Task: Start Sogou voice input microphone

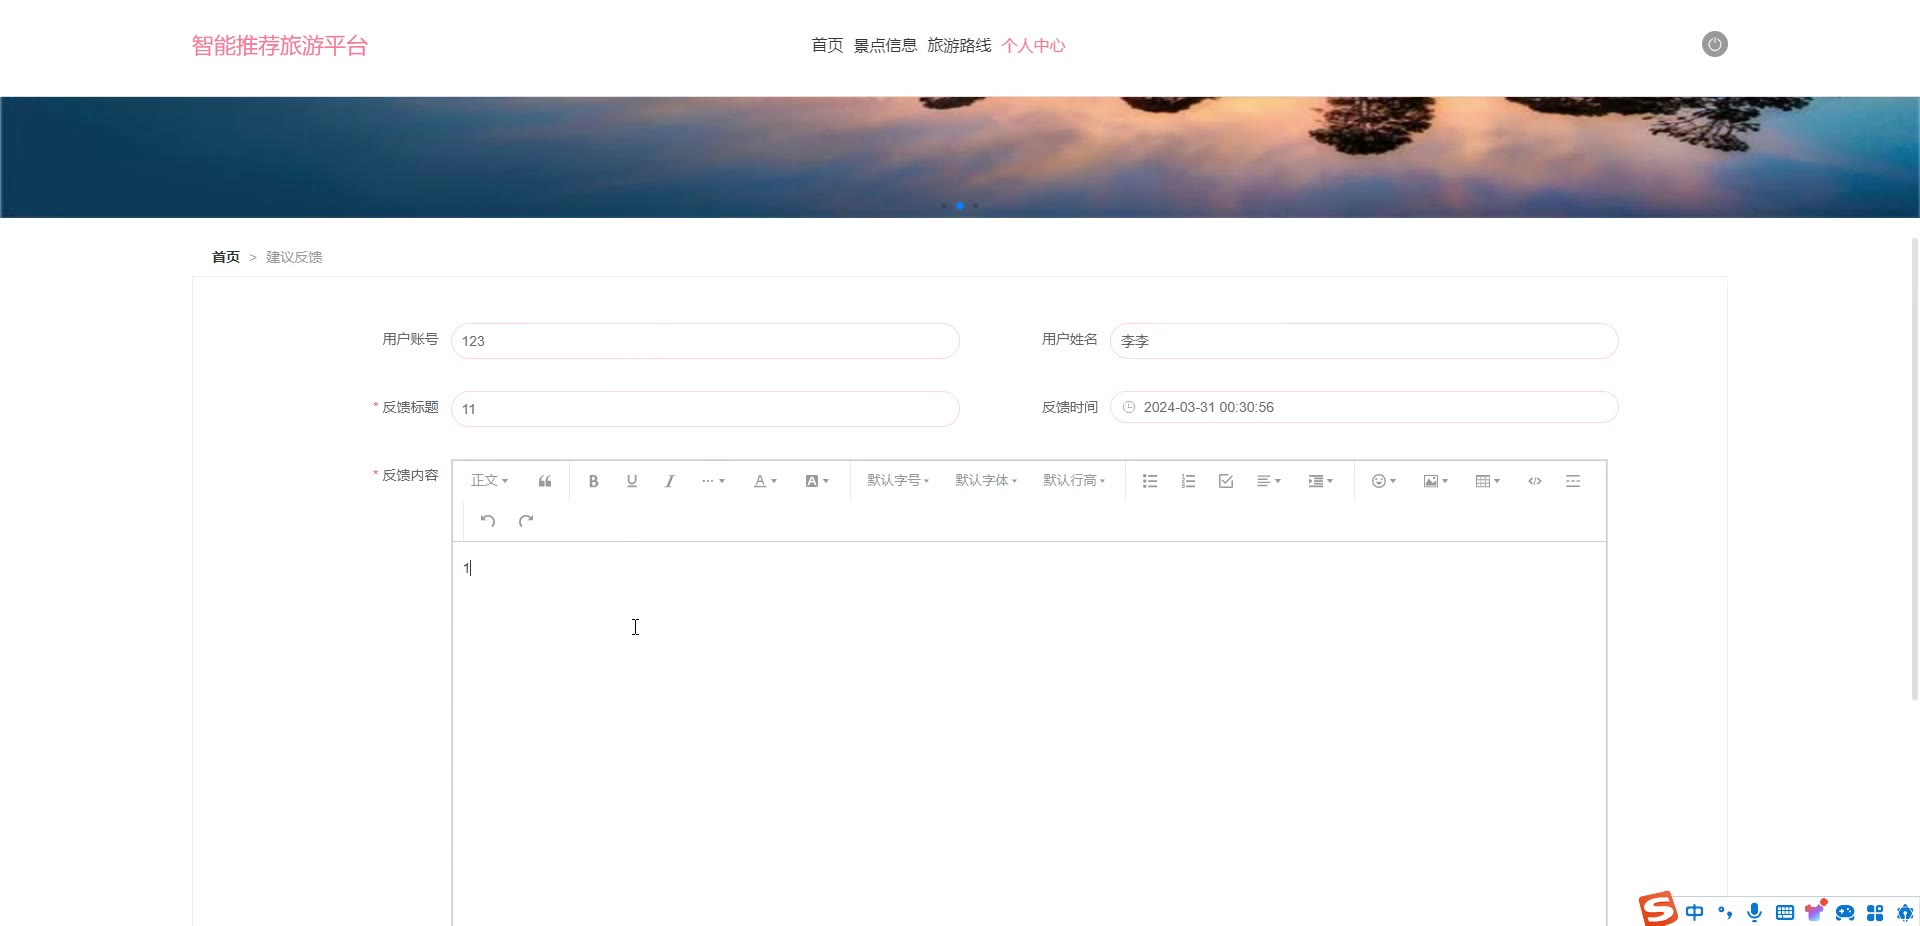Action: 1754,912
